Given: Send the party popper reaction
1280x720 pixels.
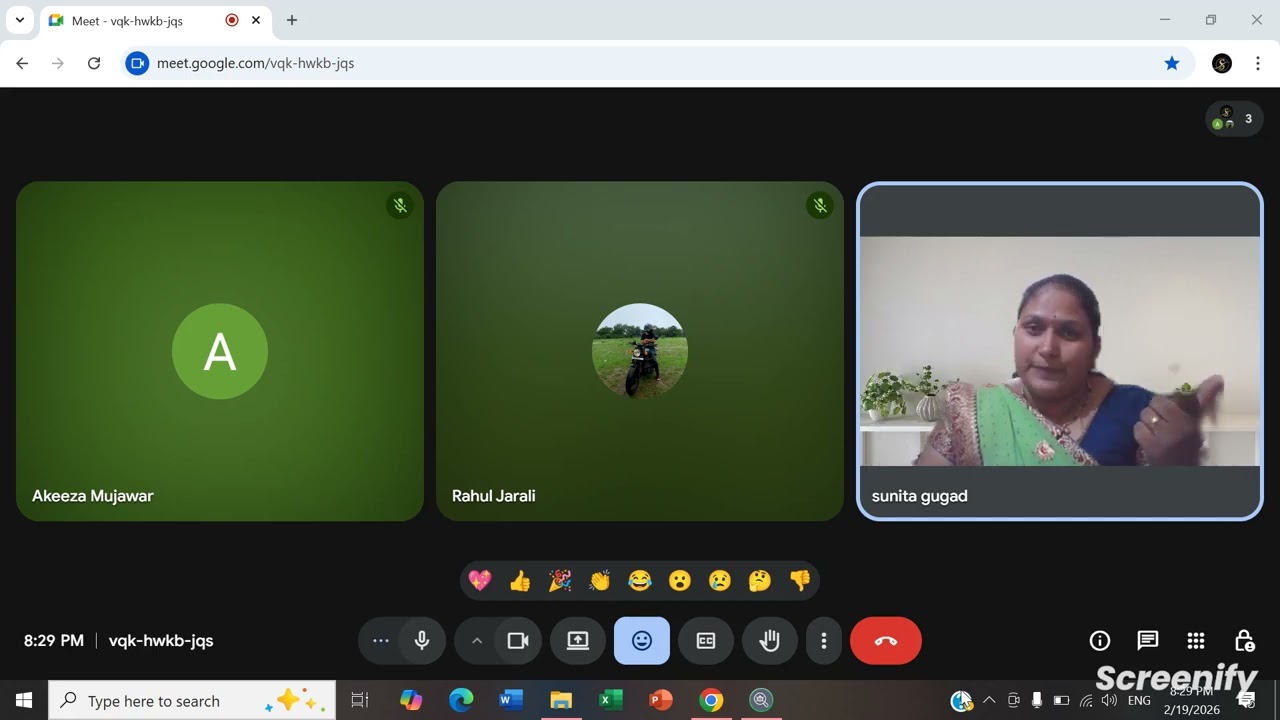Looking at the screenshot, I should (560, 581).
